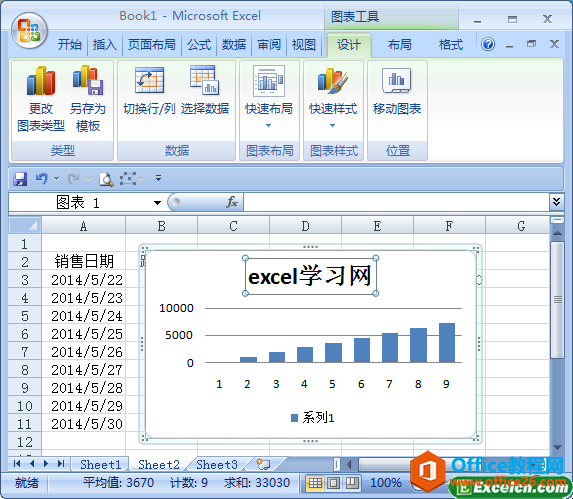Switch to Page Layout view
The width and height of the screenshot is (573, 499).
pyautogui.click(x=333, y=483)
